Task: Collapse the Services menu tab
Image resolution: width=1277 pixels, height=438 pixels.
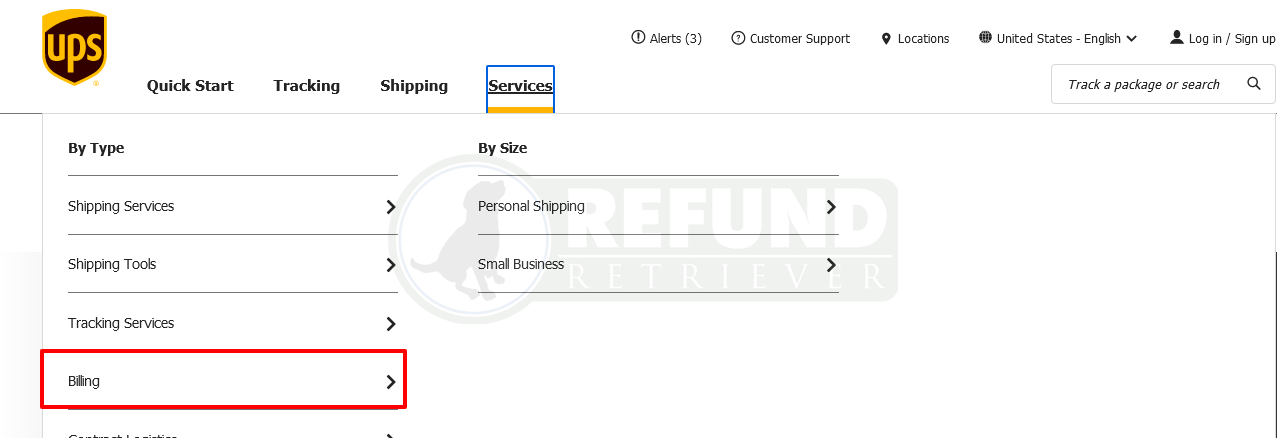Action: pyautogui.click(x=520, y=86)
